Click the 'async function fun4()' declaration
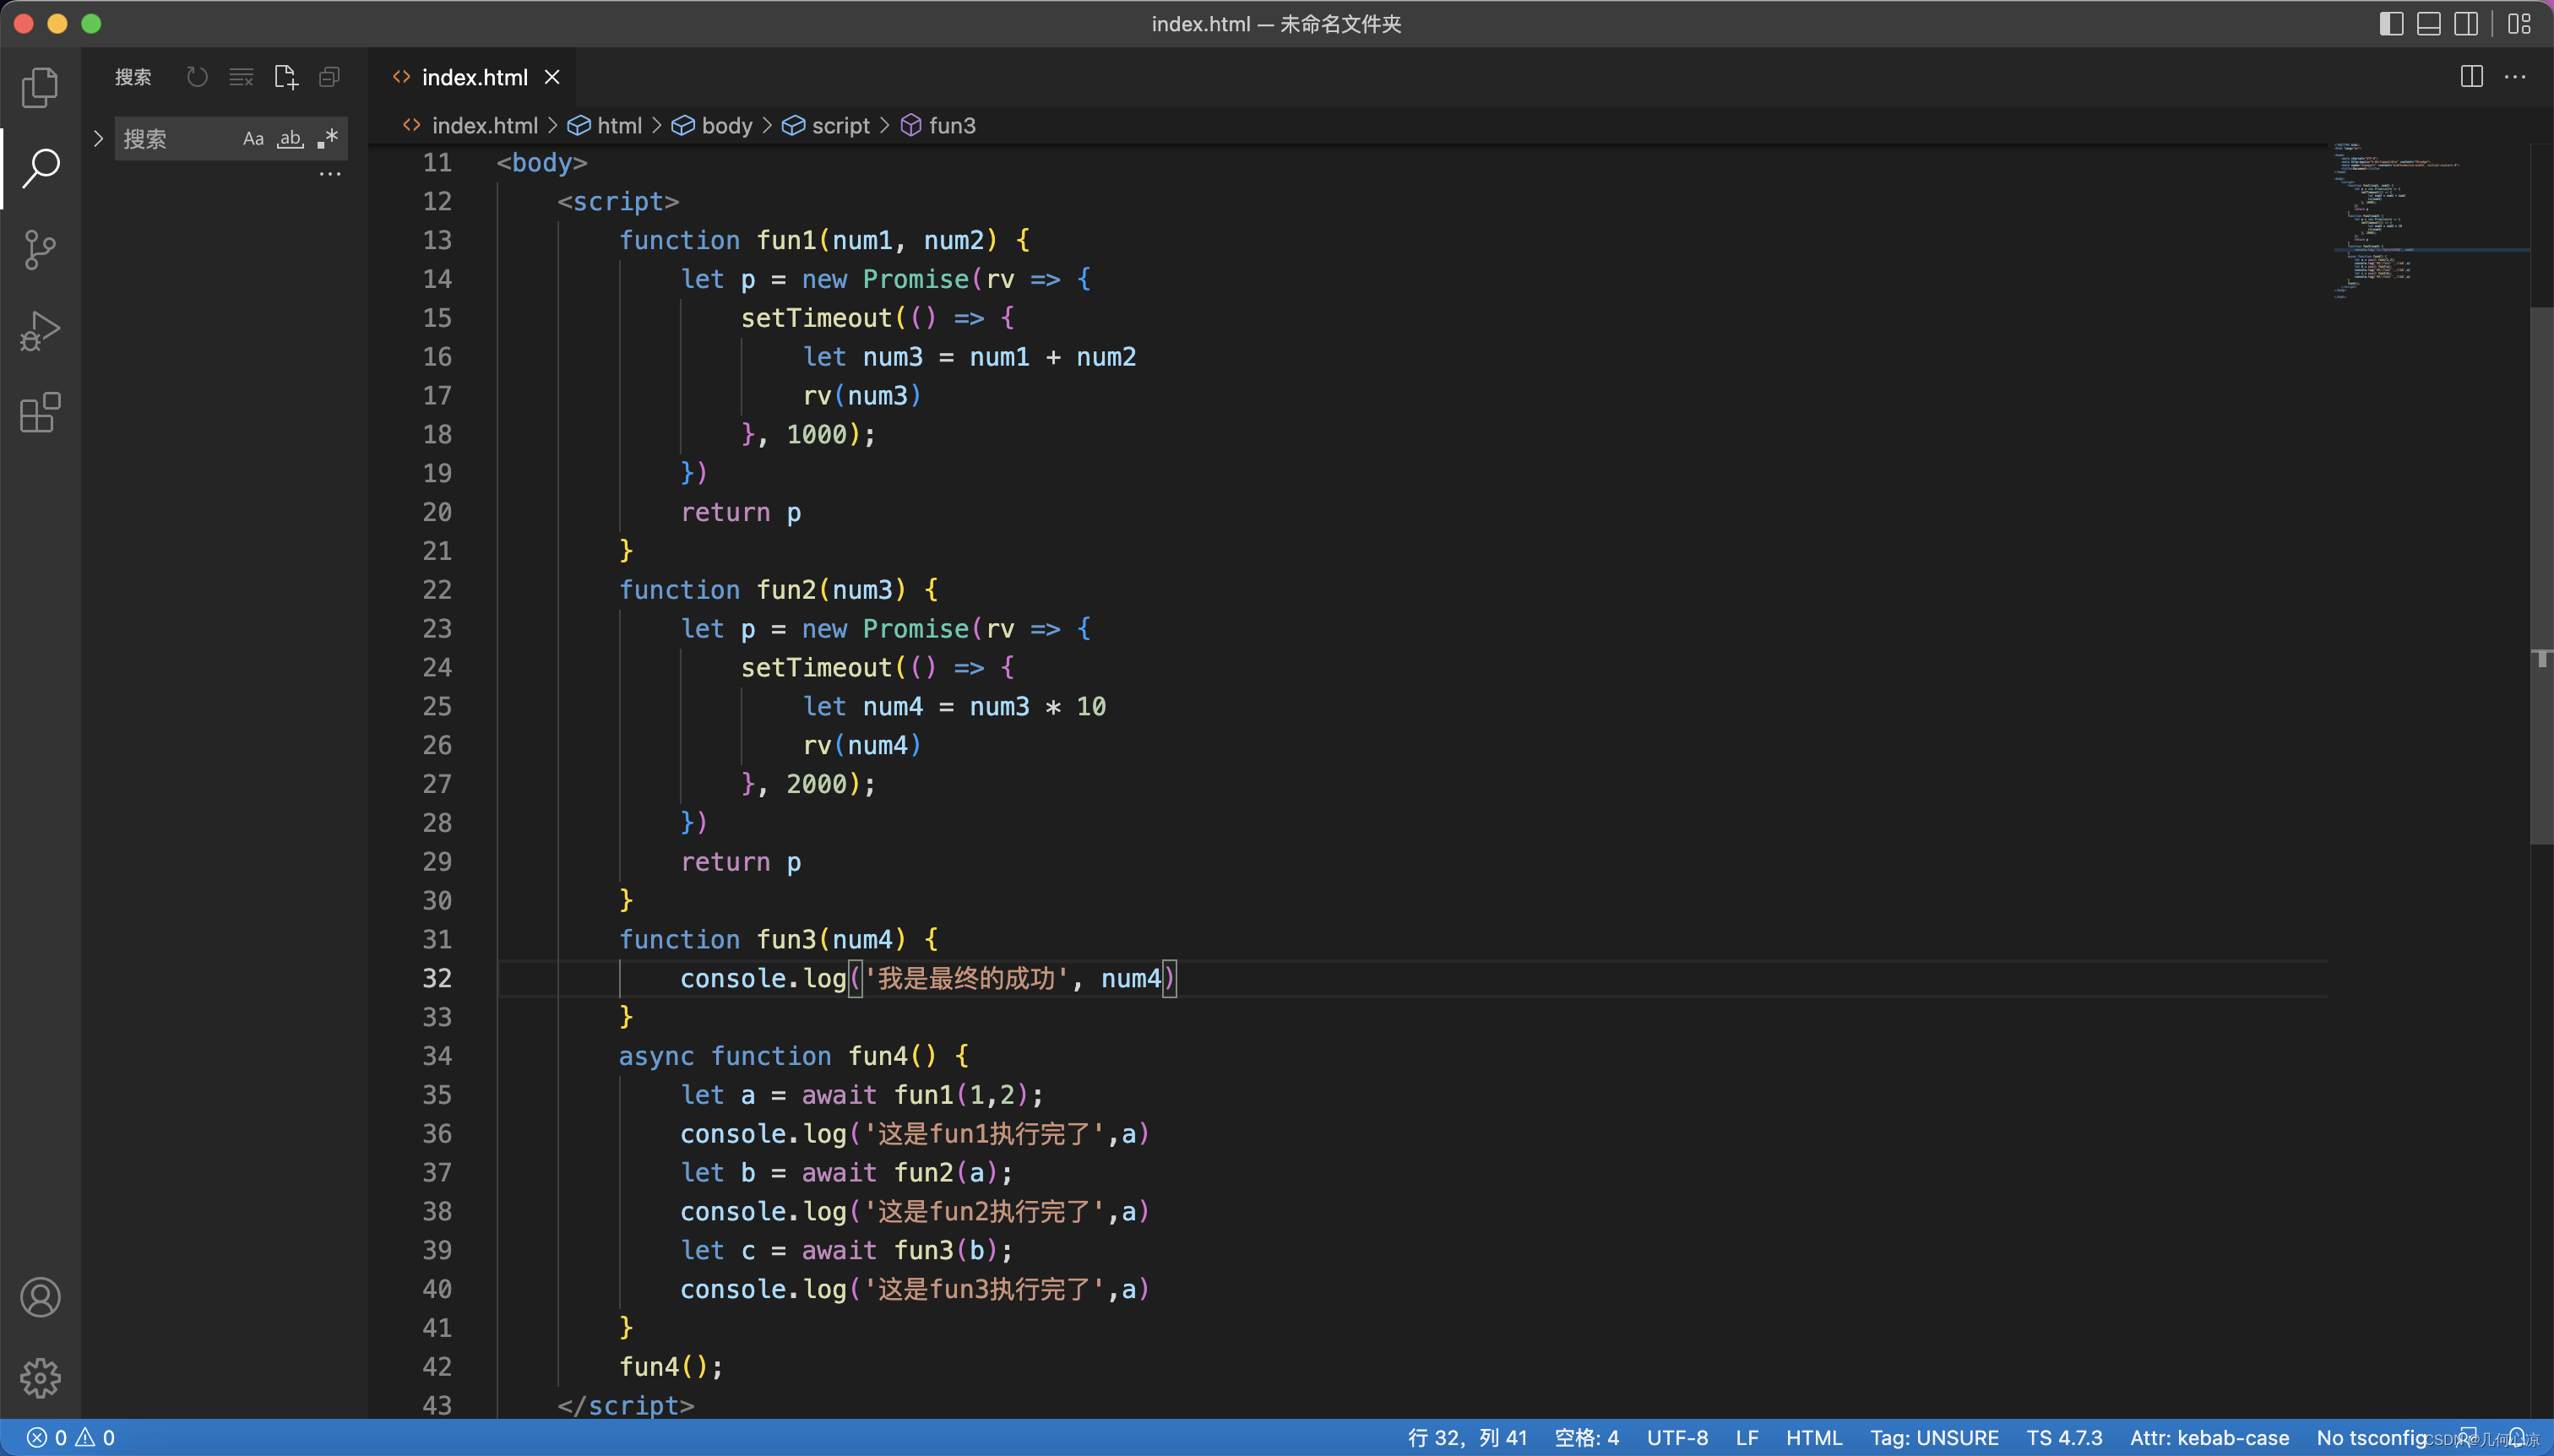Viewport: 2554px width, 1456px height. pyautogui.click(x=793, y=1056)
